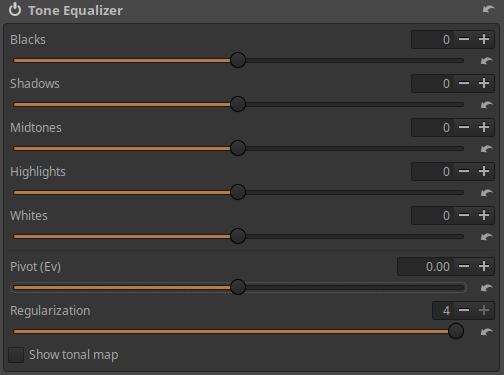504x375 pixels.
Task: Reset the entire Tone Equalizer tool
Action: (x=489, y=10)
